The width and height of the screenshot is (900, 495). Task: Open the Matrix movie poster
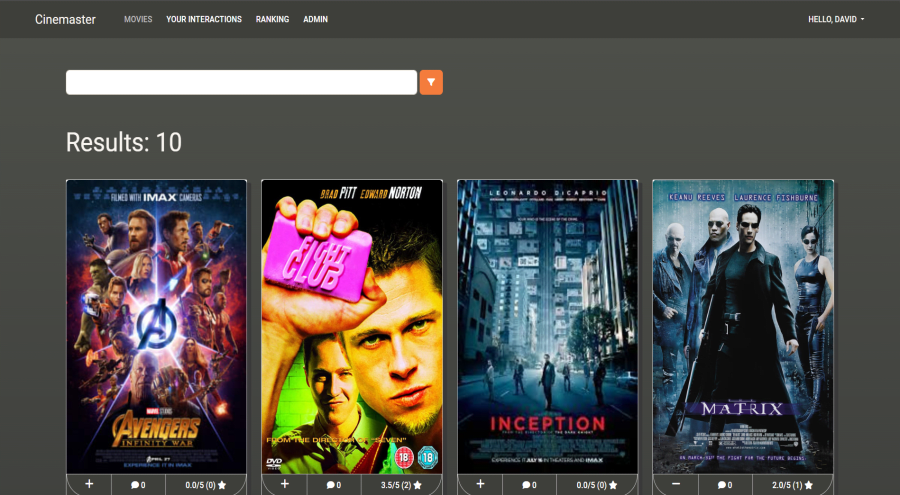tap(743, 327)
